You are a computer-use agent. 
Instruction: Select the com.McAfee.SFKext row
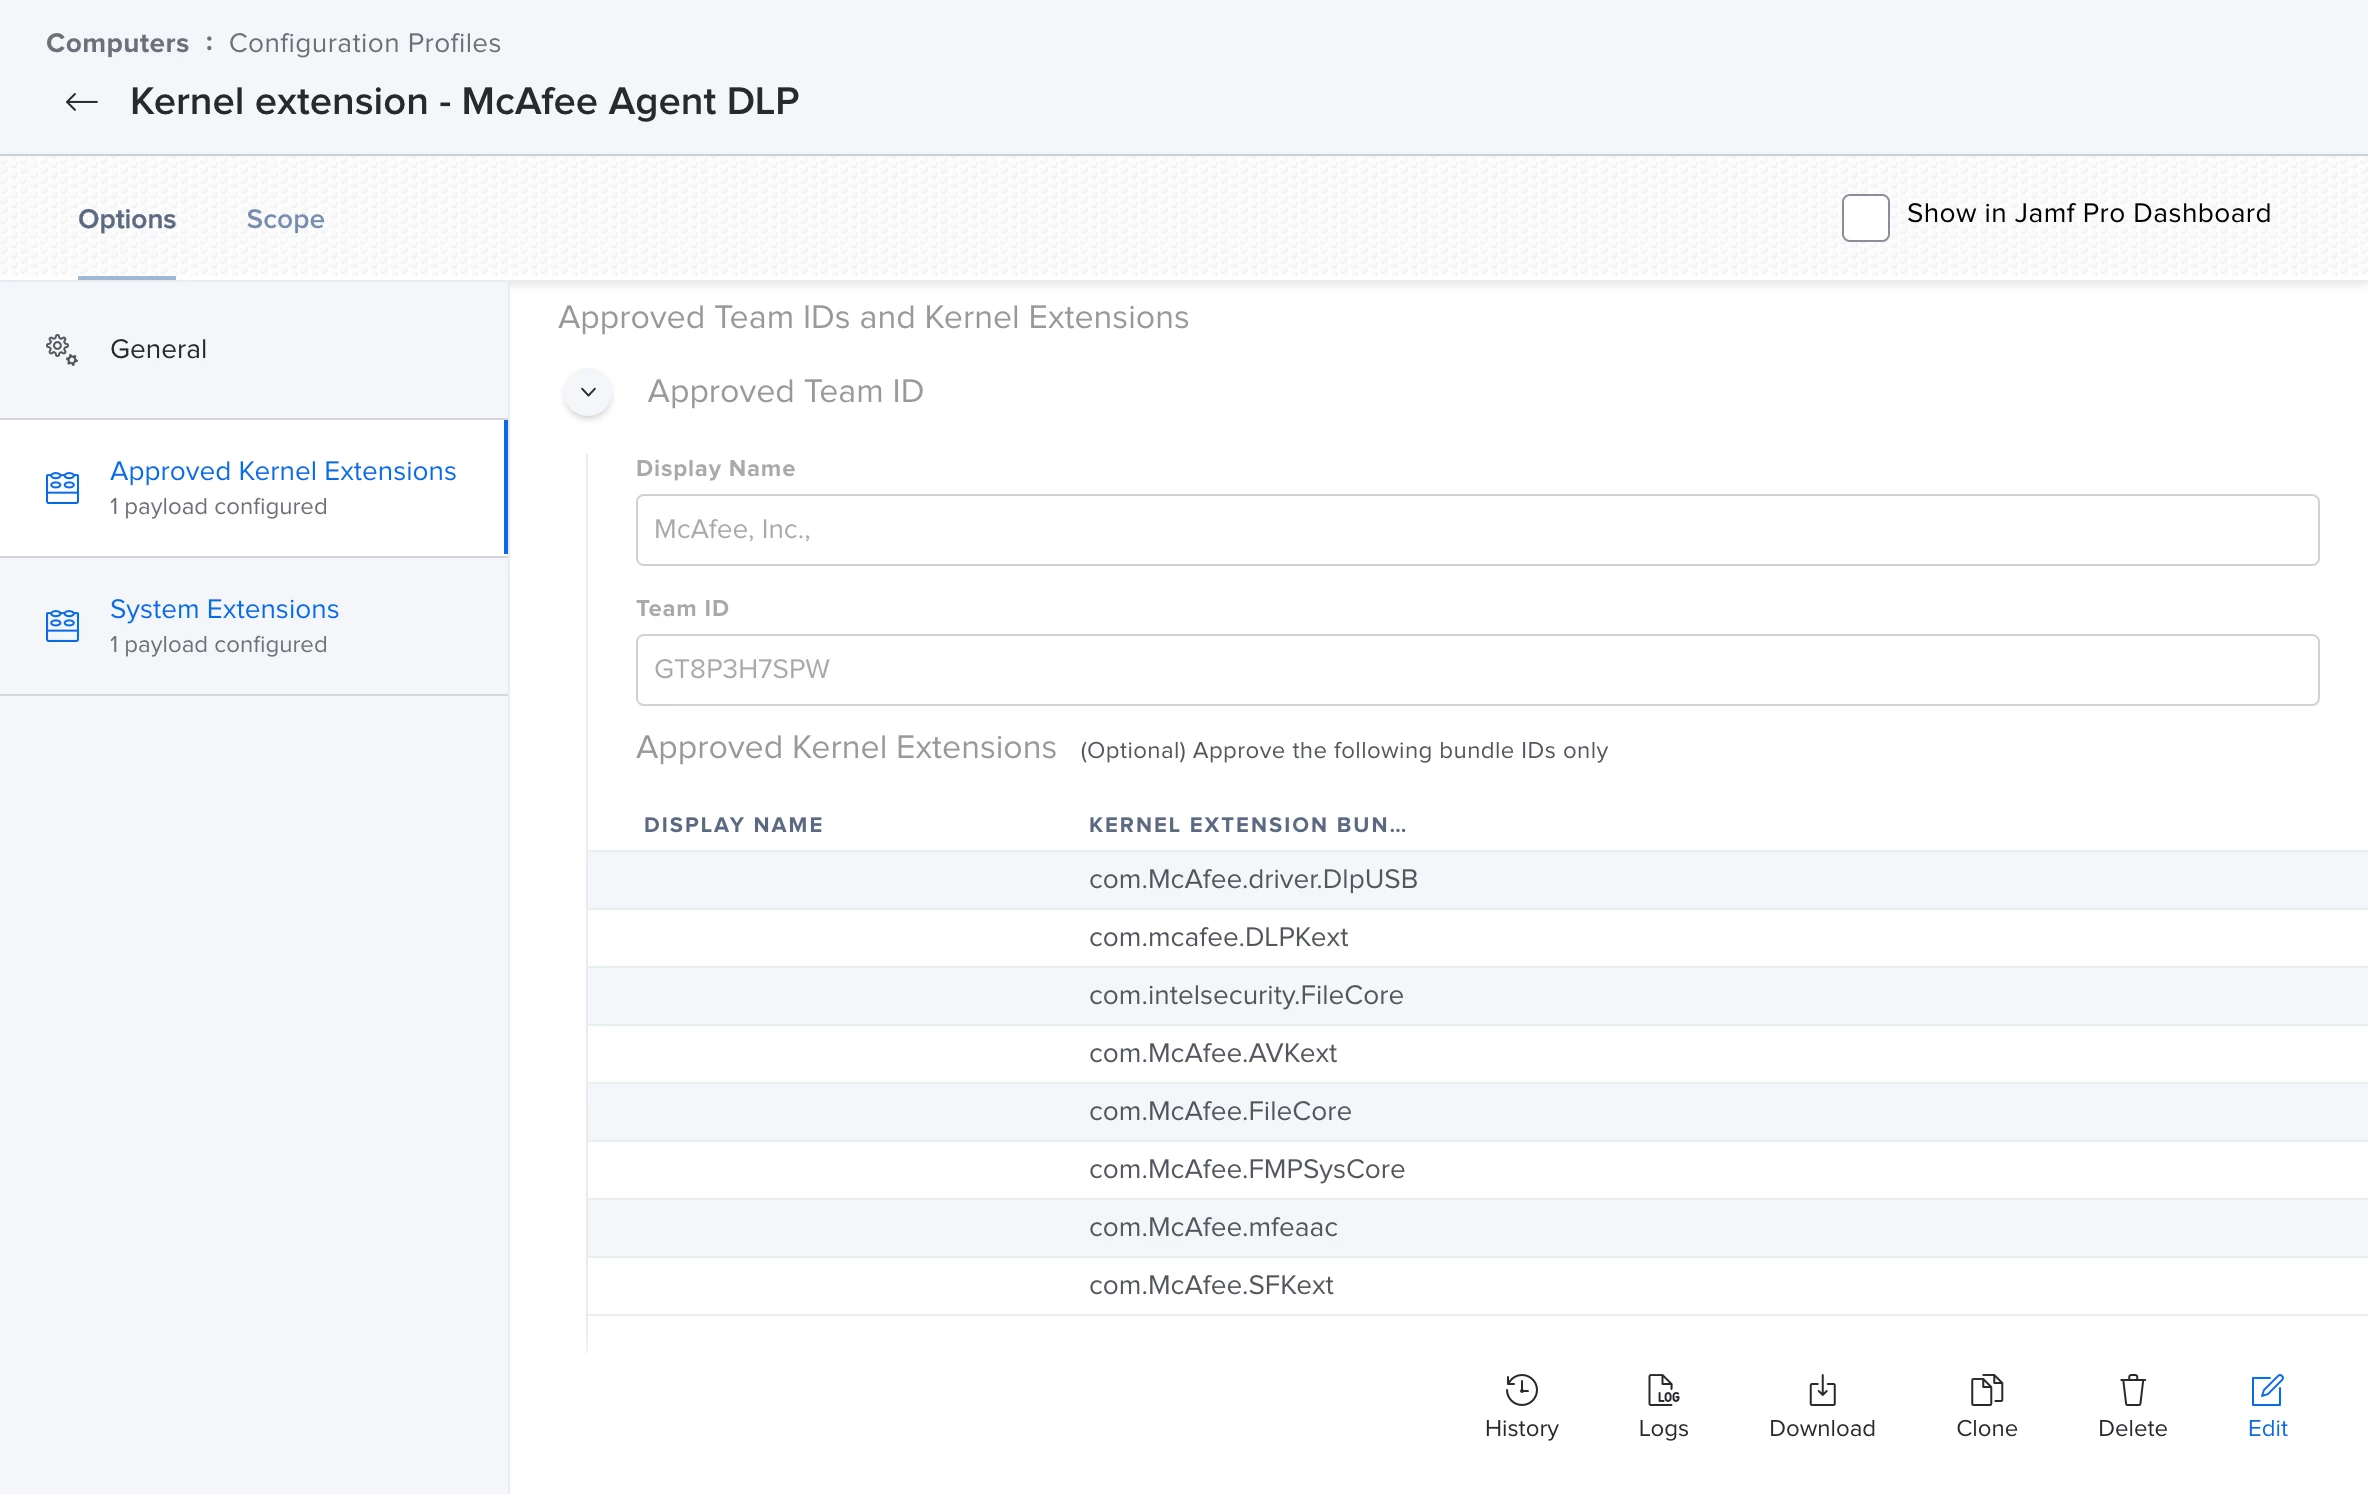(x=1477, y=1286)
